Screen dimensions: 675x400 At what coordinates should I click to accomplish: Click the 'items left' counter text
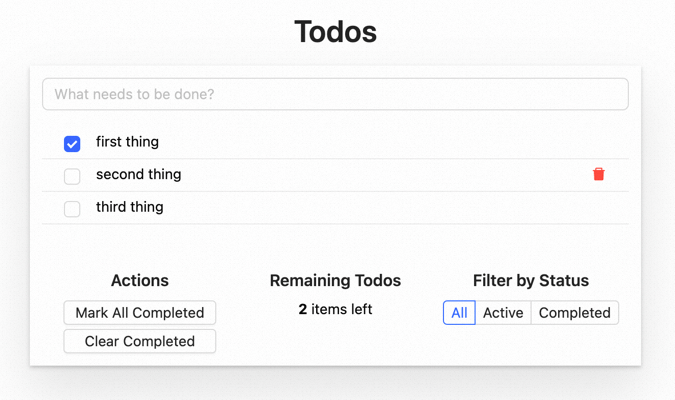pyautogui.click(x=342, y=310)
